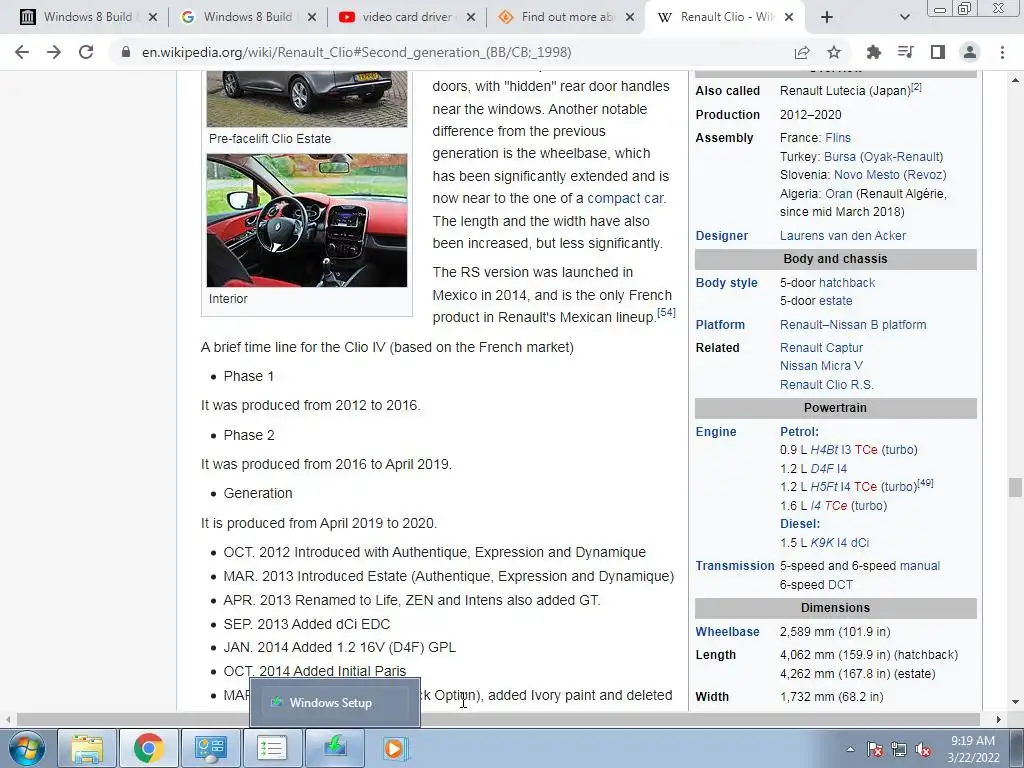1024x768 pixels.
Task: Close the first Windows 8 Build tab
Action: click(153, 17)
